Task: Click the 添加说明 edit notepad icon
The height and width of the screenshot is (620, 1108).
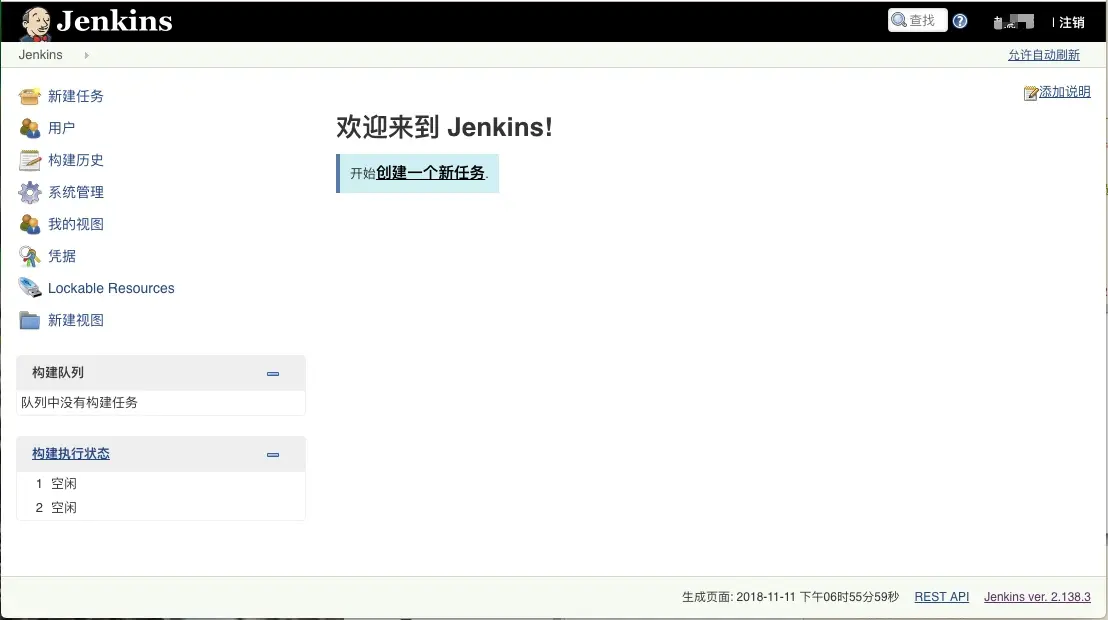Action: tap(1031, 93)
